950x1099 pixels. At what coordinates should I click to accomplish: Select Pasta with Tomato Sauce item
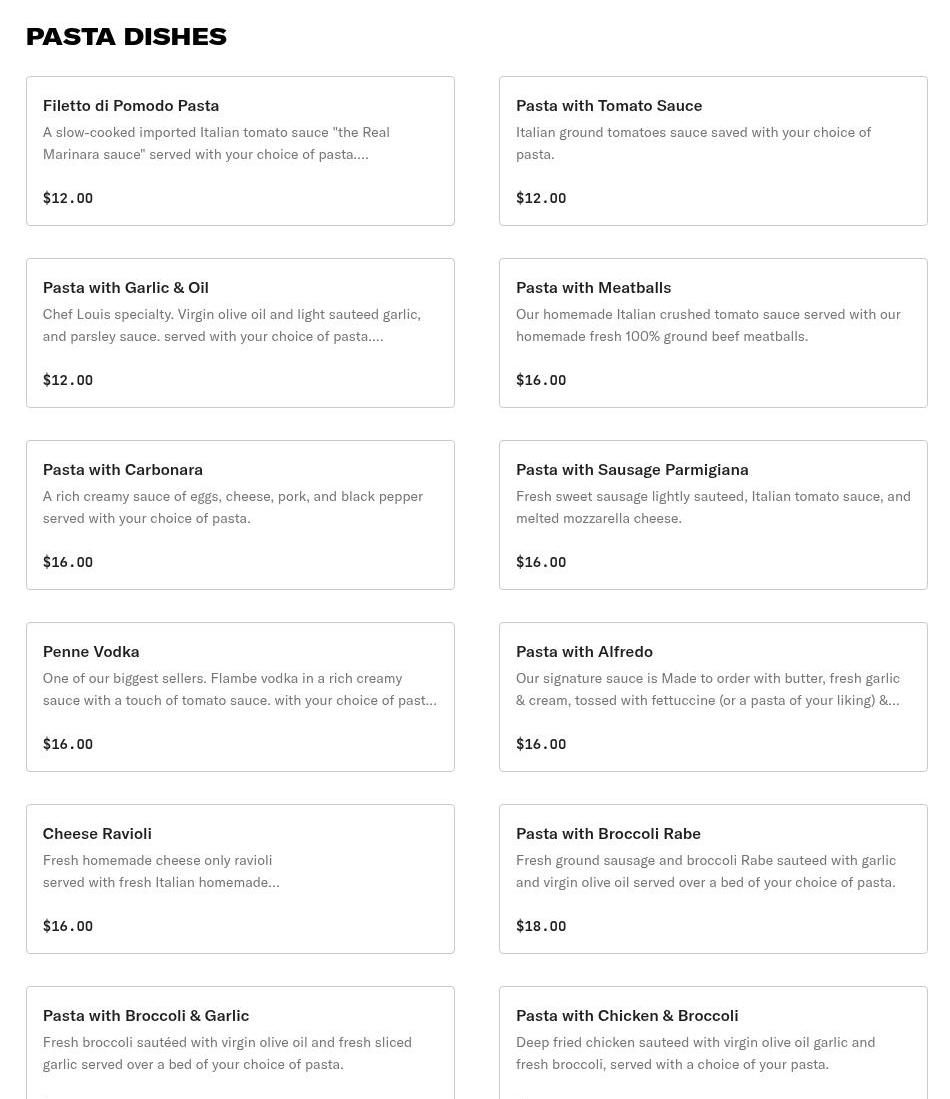tap(713, 151)
